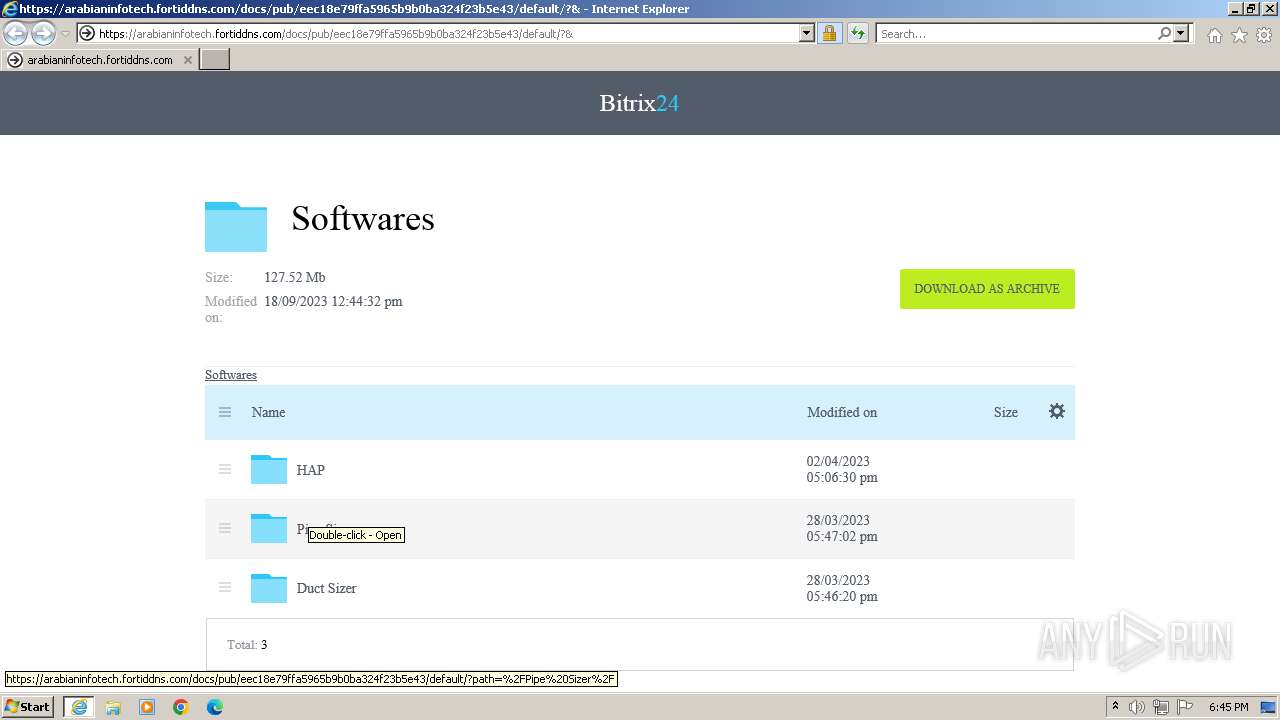Open a new blank tab
The image size is (1280, 720).
[x=215, y=60]
